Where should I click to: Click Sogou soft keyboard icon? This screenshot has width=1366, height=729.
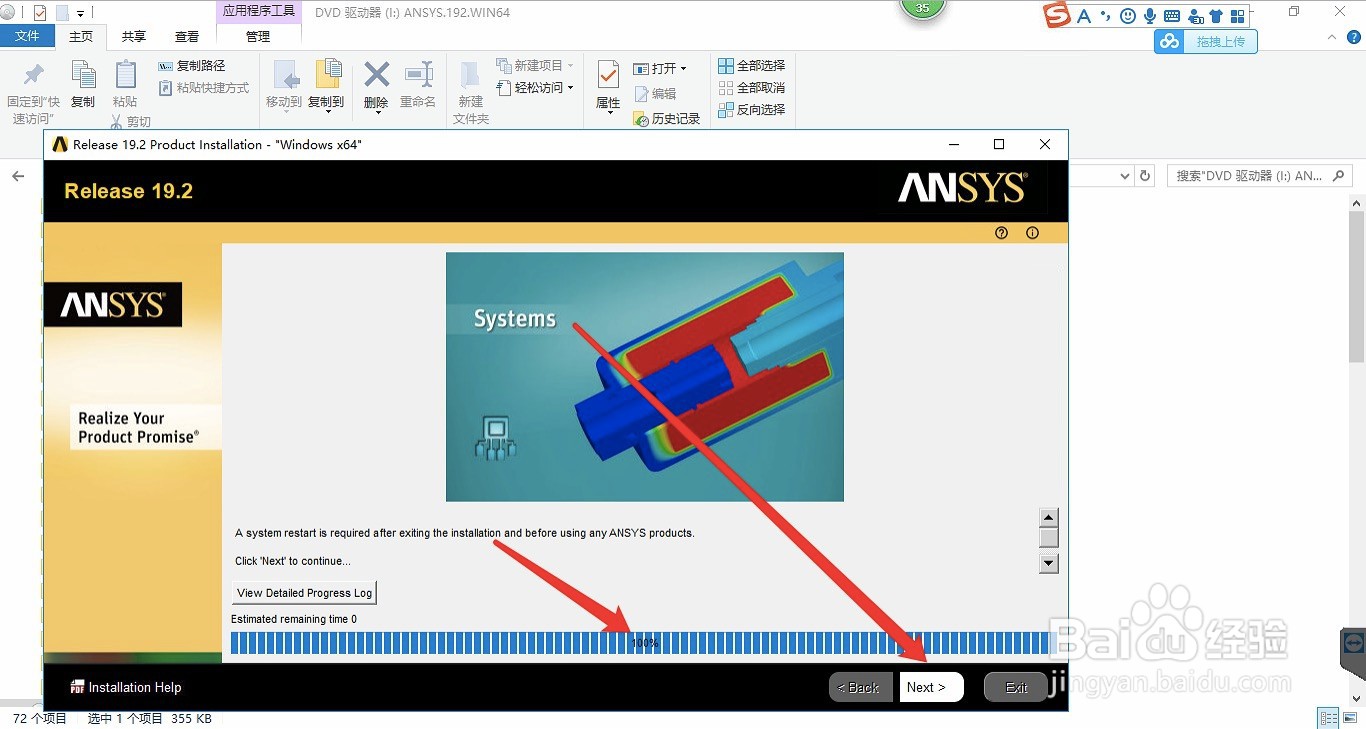(1172, 16)
